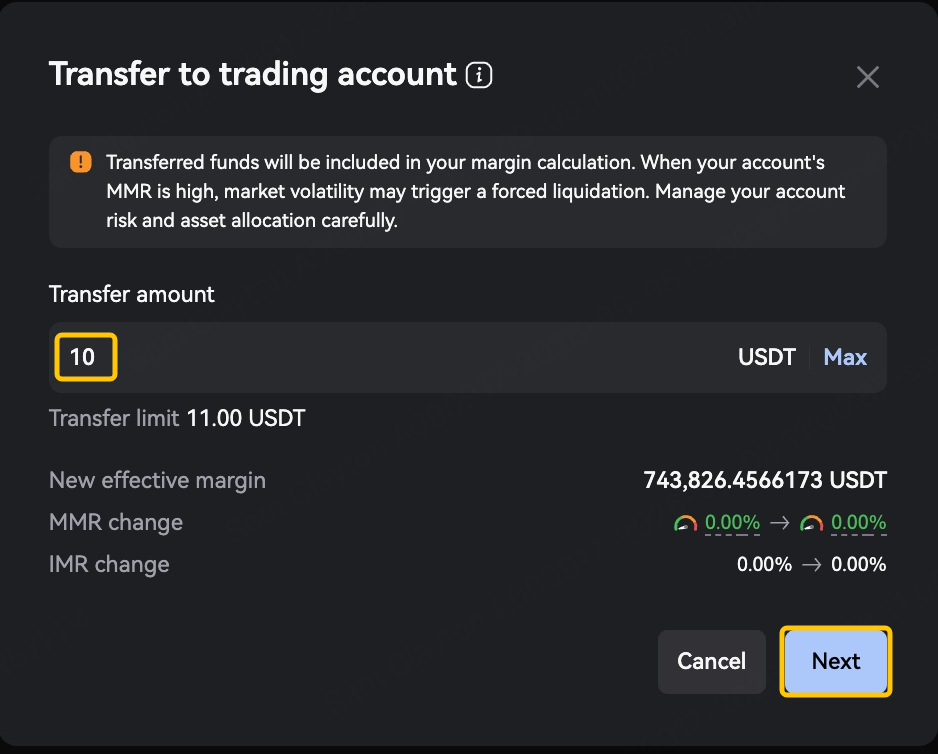Set the maximum amount using the Max link
The height and width of the screenshot is (754, 938).
(x=845, y=357)
